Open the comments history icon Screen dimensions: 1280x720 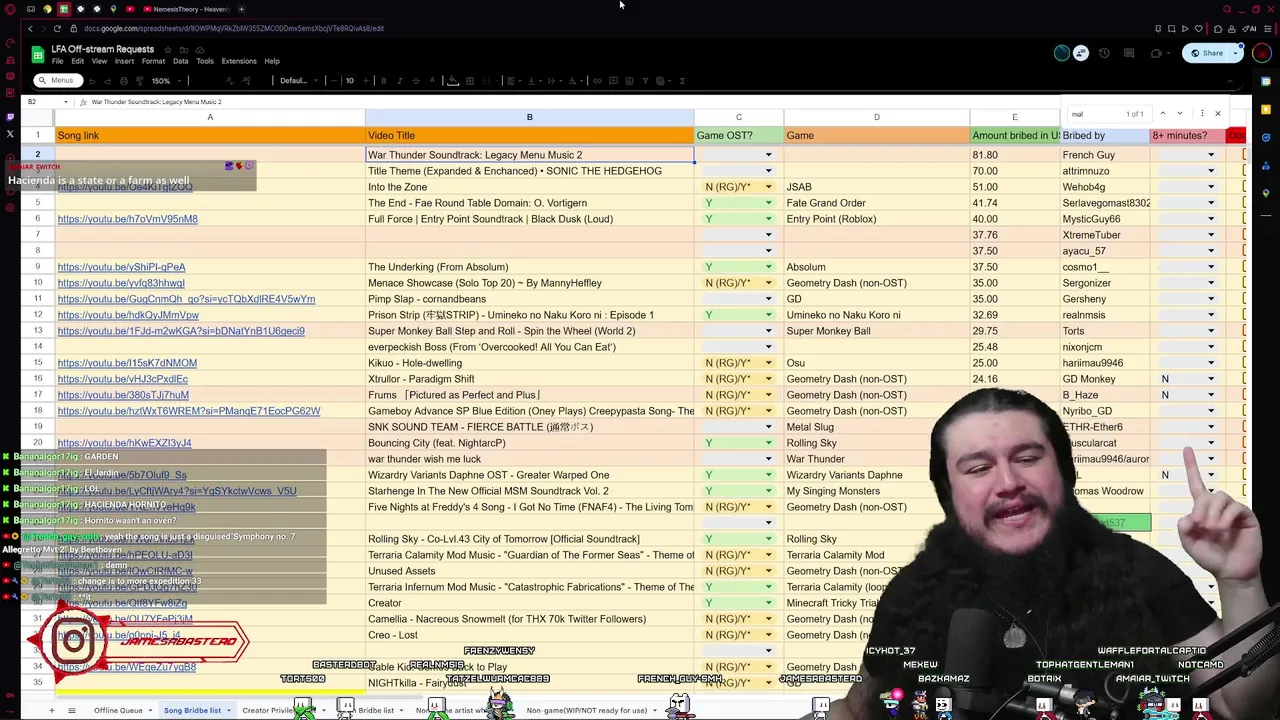pos(1129,53)
